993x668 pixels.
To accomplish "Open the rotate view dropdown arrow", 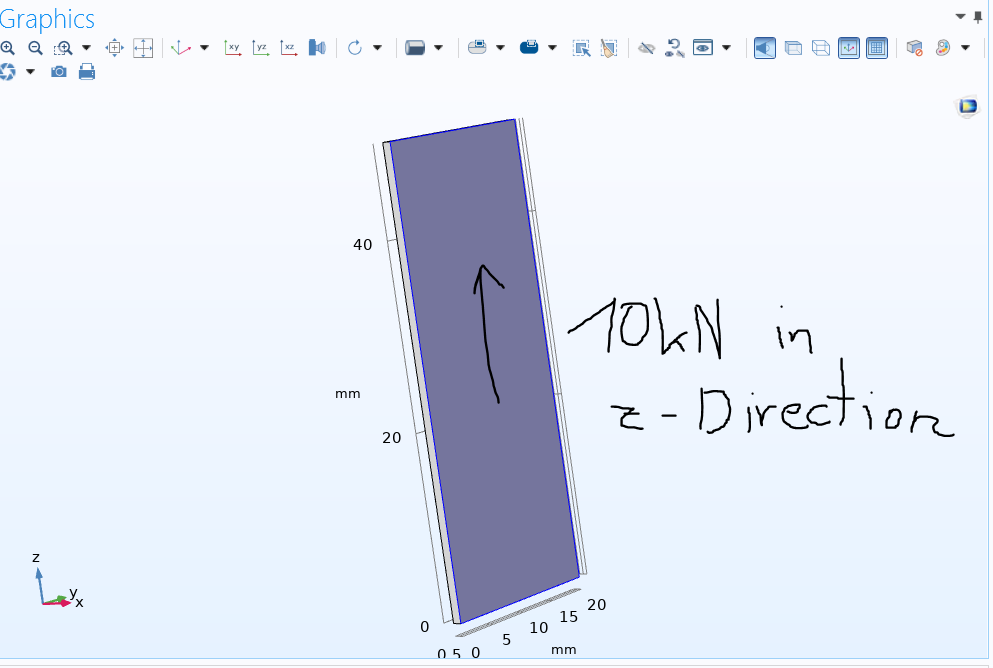I will [377, 47].
